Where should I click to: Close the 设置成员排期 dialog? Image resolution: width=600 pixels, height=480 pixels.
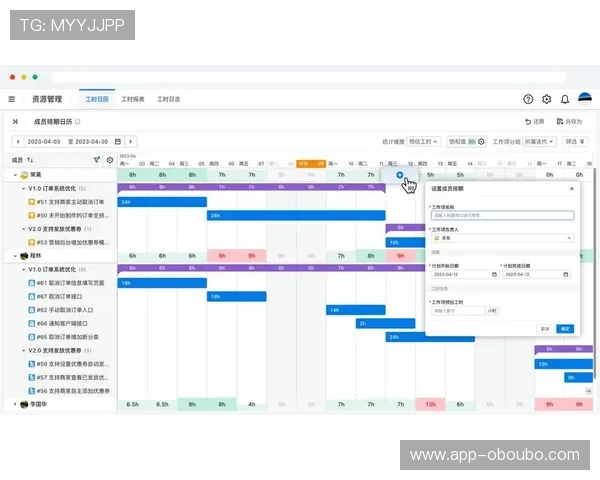coord(572,189)
